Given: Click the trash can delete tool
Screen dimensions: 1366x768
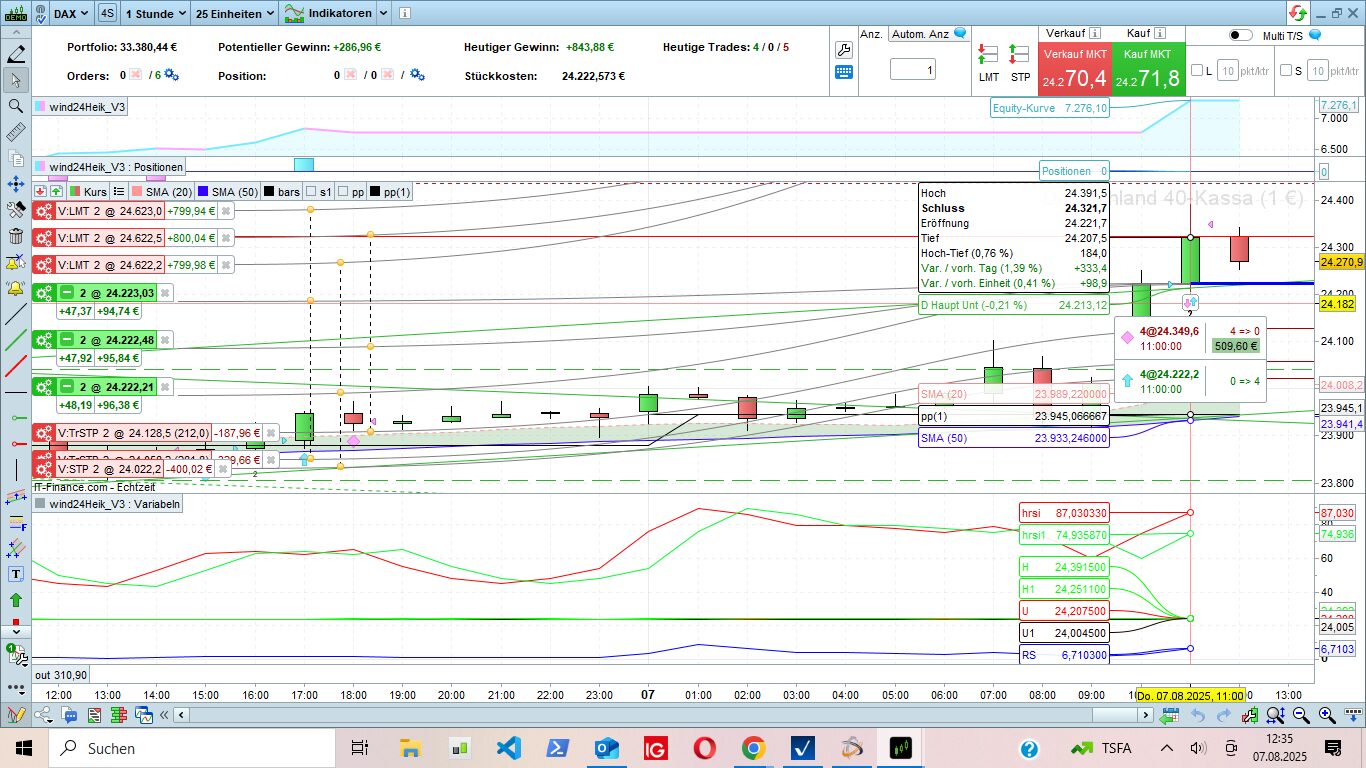Looking at the screenshot, I should [x=16, y=236].
